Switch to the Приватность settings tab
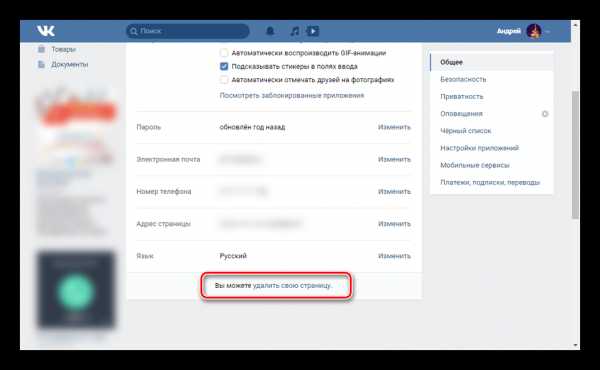The width and height of the screenshot is (600, 370). tap(461, 96)
